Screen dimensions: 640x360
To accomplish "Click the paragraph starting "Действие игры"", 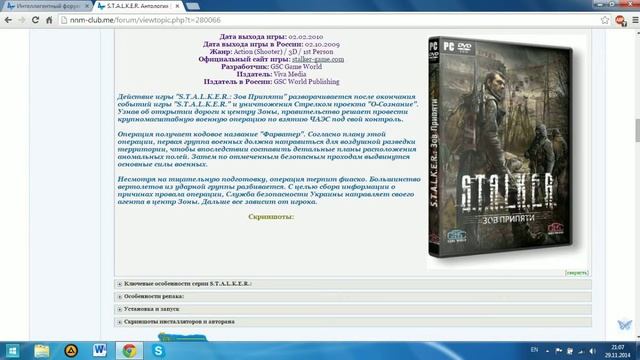I will [268, 108].
